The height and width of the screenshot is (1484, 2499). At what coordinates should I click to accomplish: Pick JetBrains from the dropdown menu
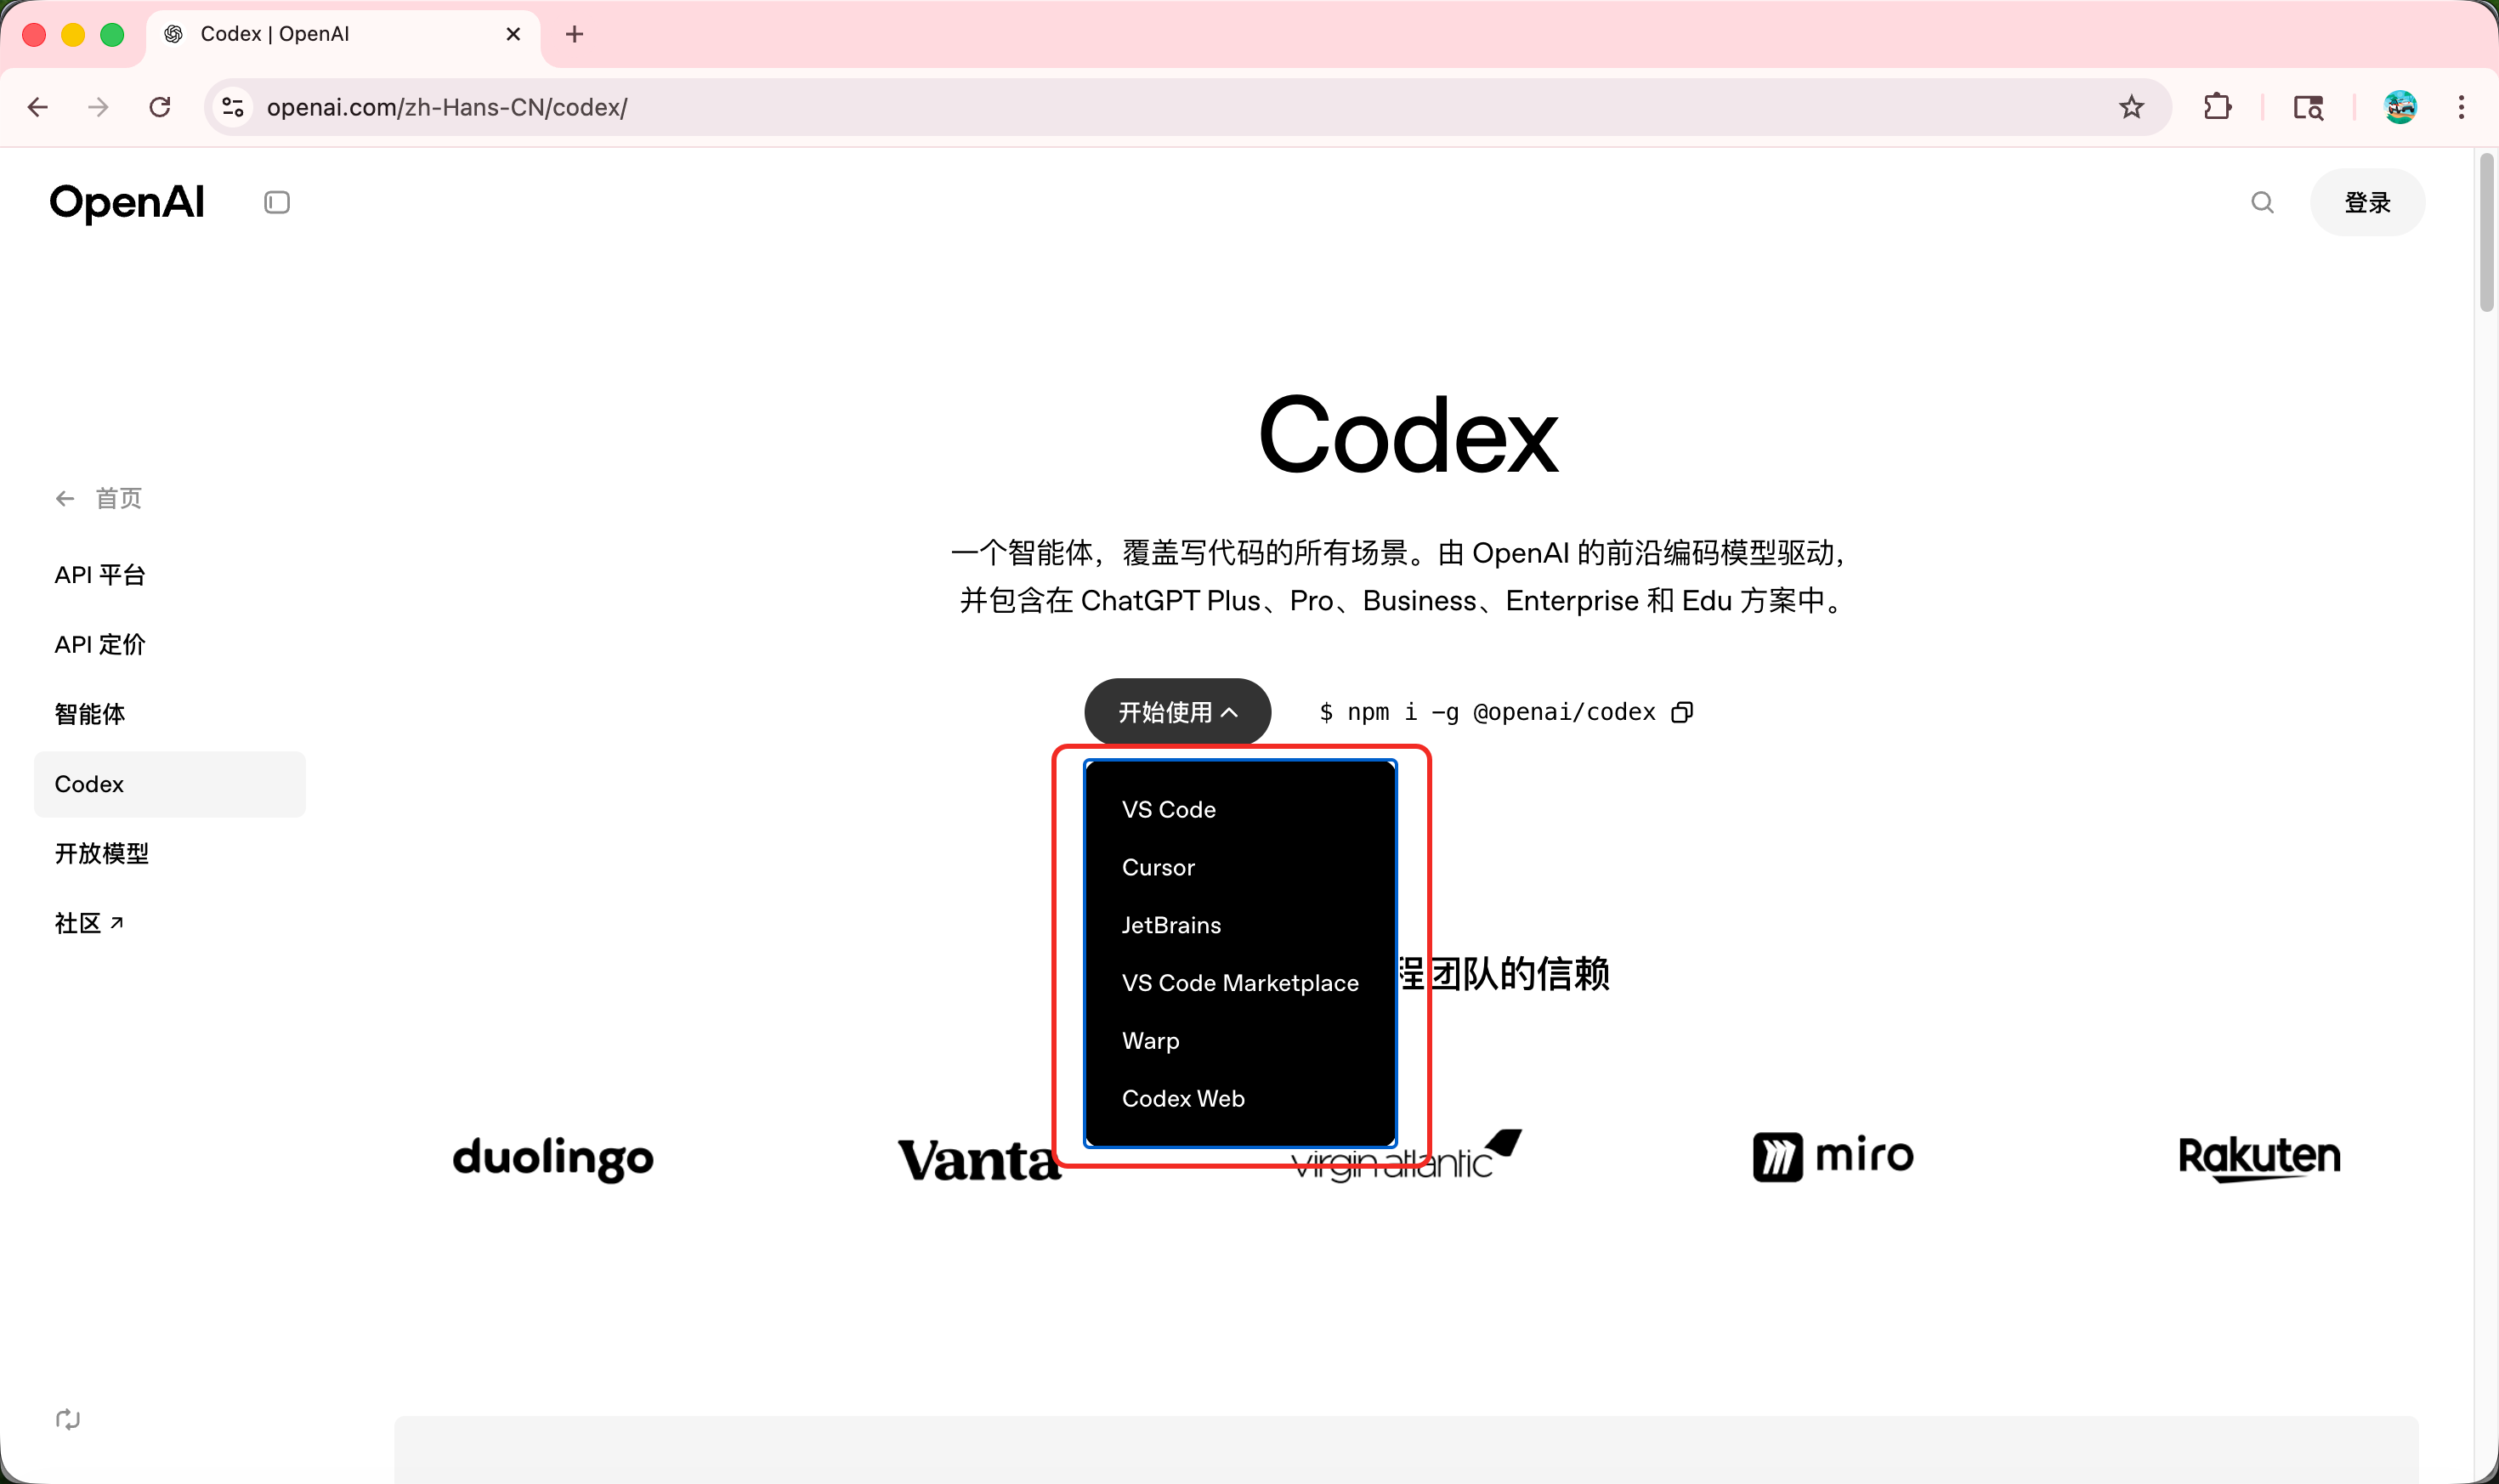[1171, 926]
